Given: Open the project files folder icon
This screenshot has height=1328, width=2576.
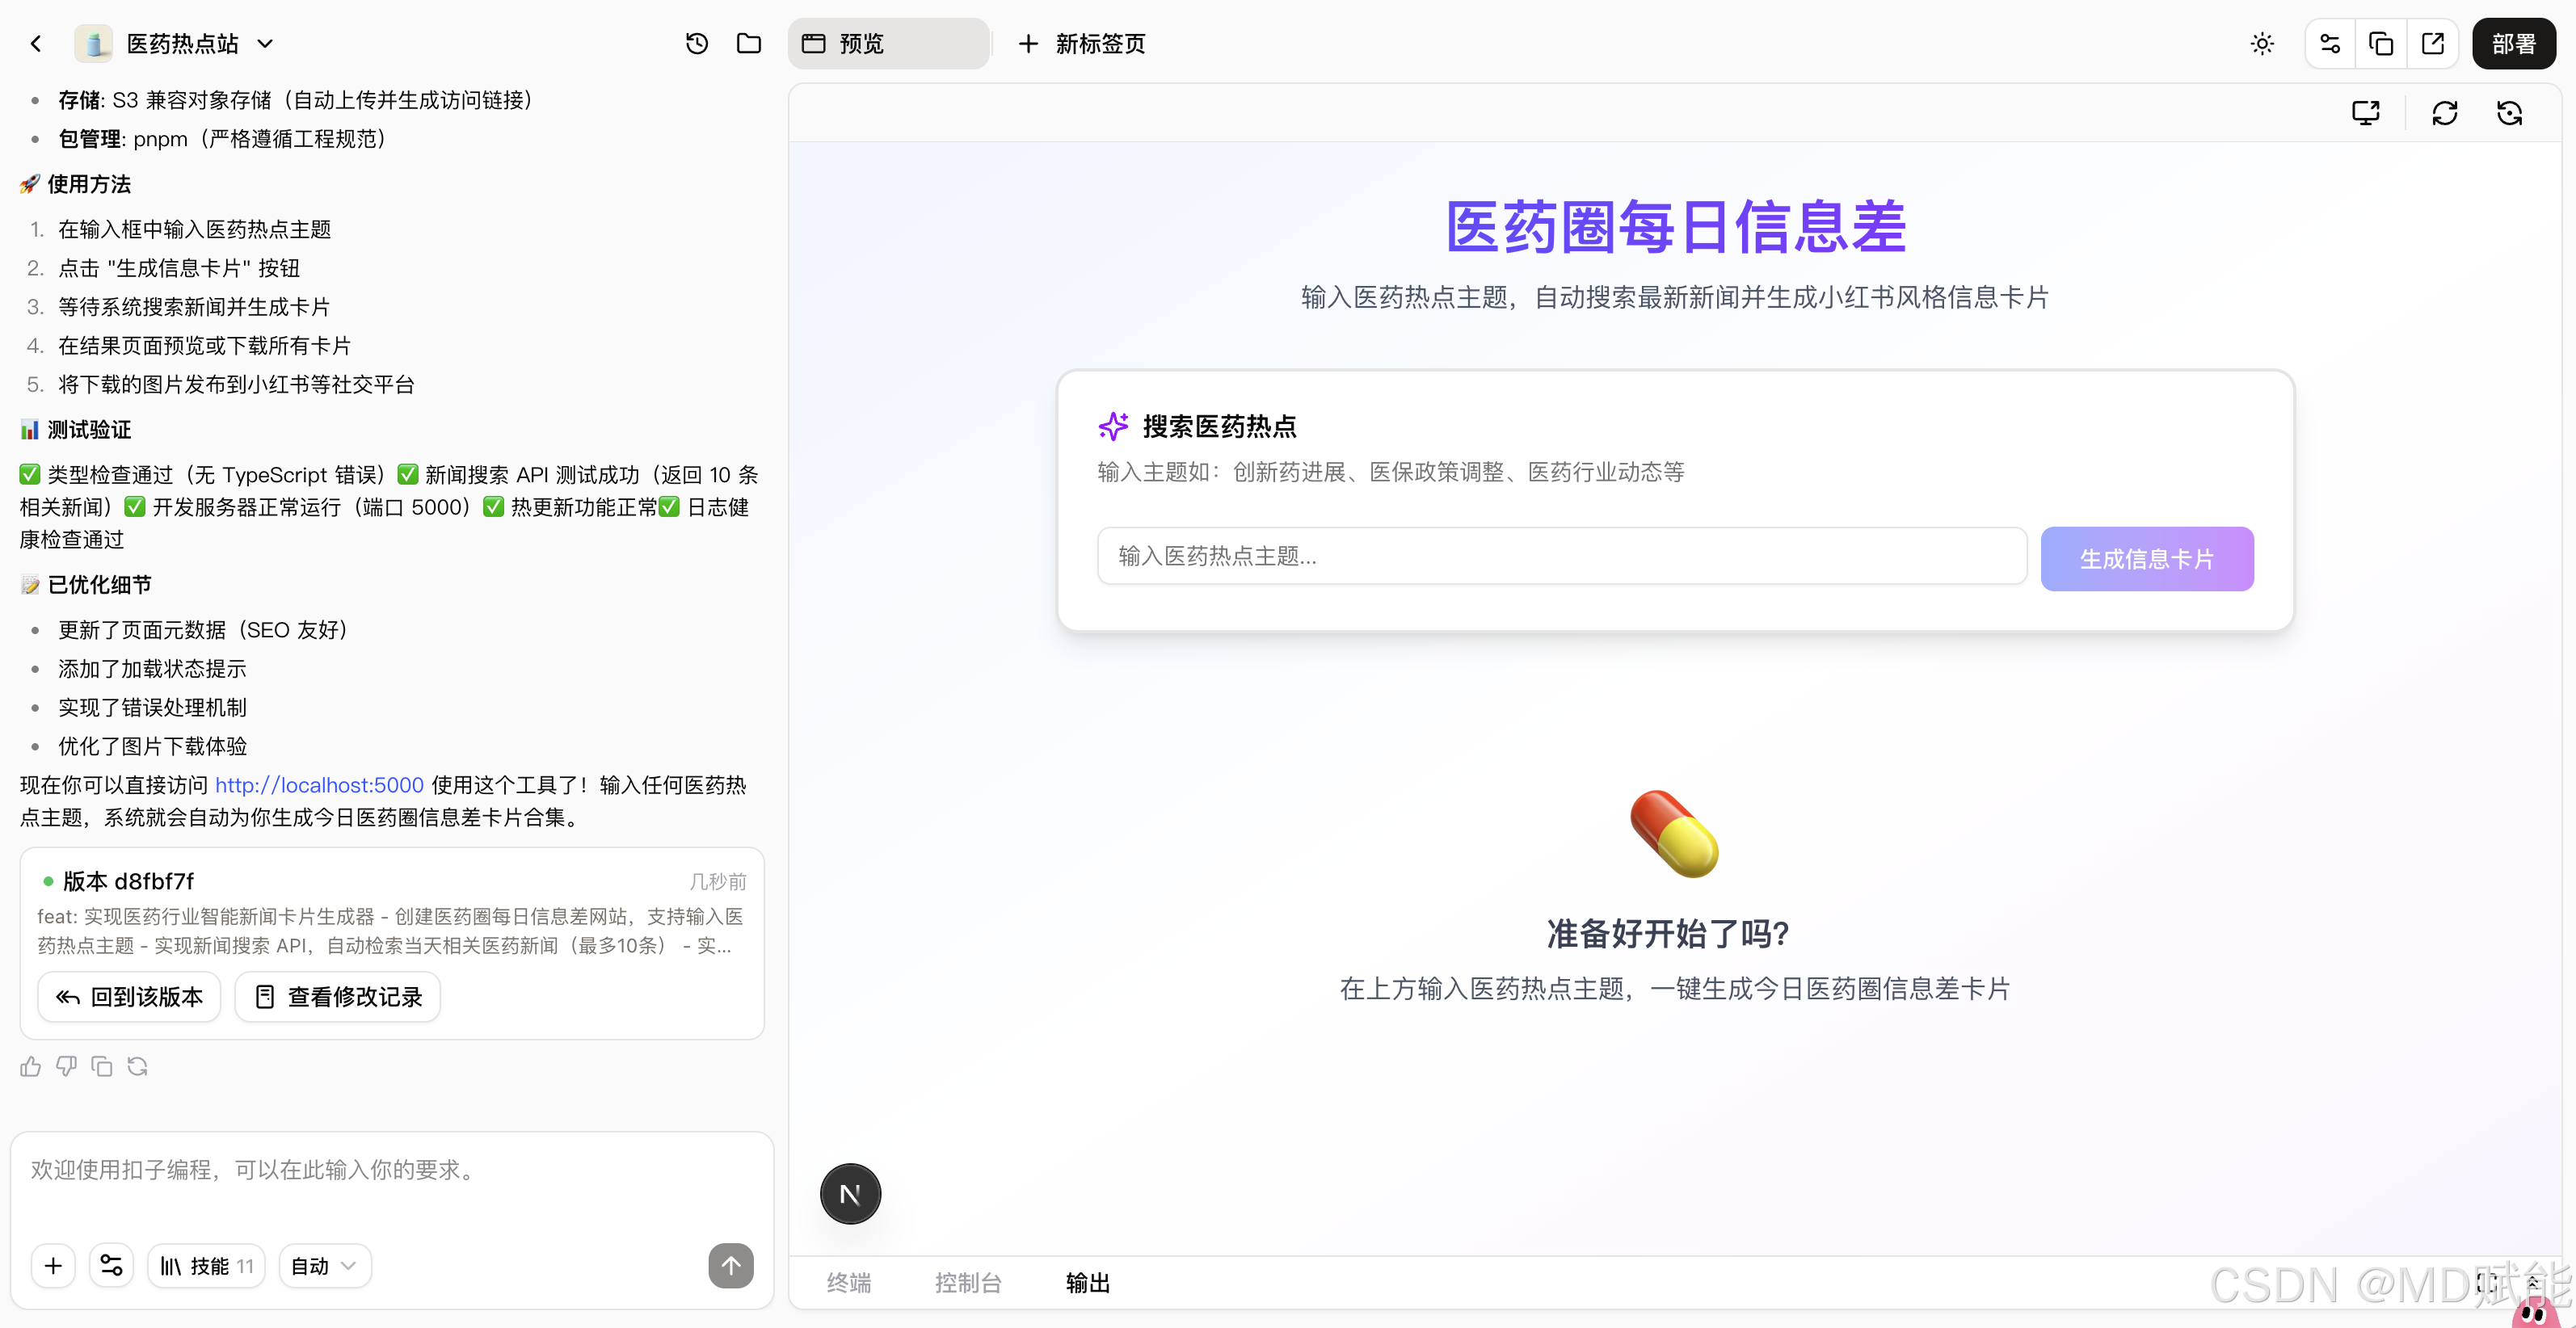Looking at the screenshot, I should coord(749,44).
